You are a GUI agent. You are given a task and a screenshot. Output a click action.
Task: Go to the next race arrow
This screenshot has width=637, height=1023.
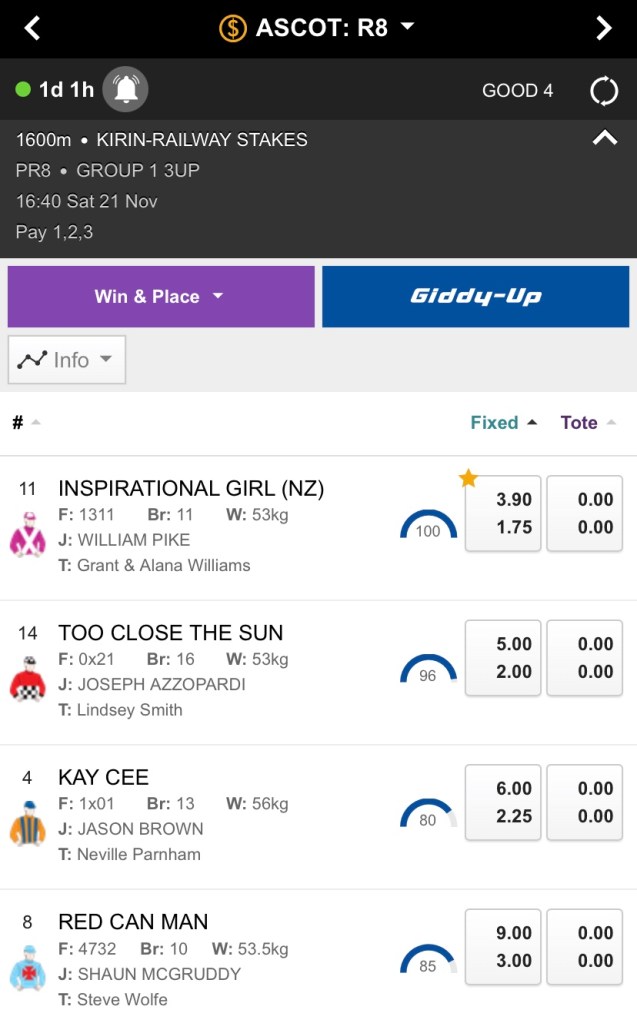604,28
